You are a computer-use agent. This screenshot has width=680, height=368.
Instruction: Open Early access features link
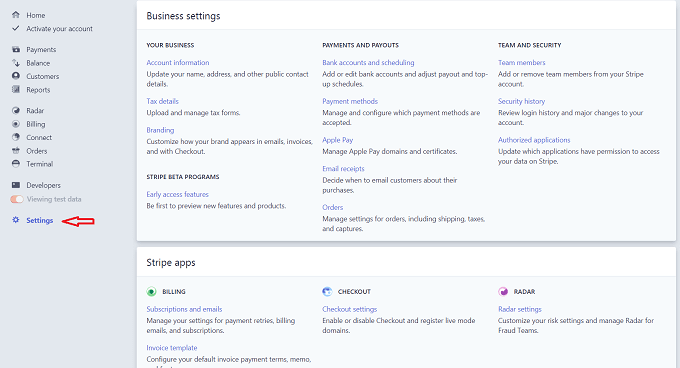point(177,194)
